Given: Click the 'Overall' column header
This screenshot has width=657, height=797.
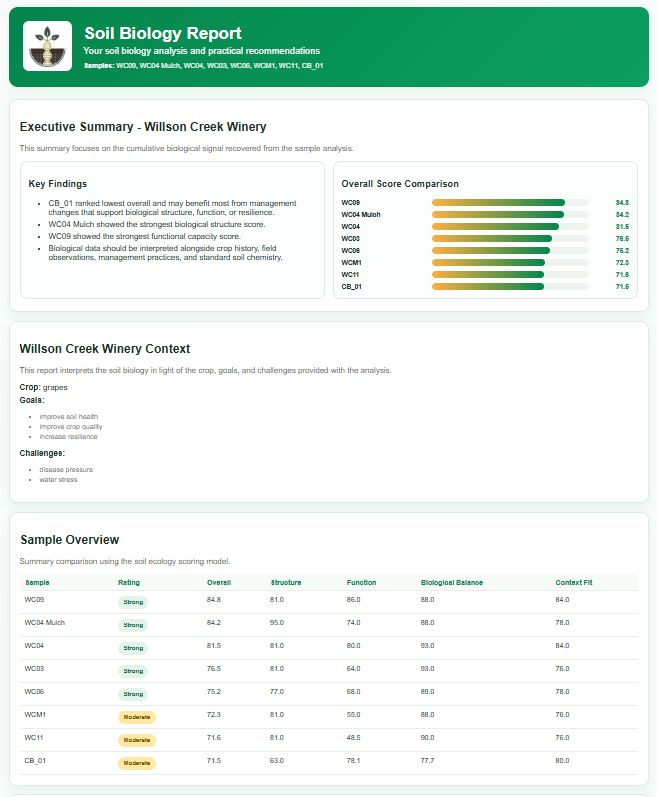Looking at the screenshot, I should point(218,583).
